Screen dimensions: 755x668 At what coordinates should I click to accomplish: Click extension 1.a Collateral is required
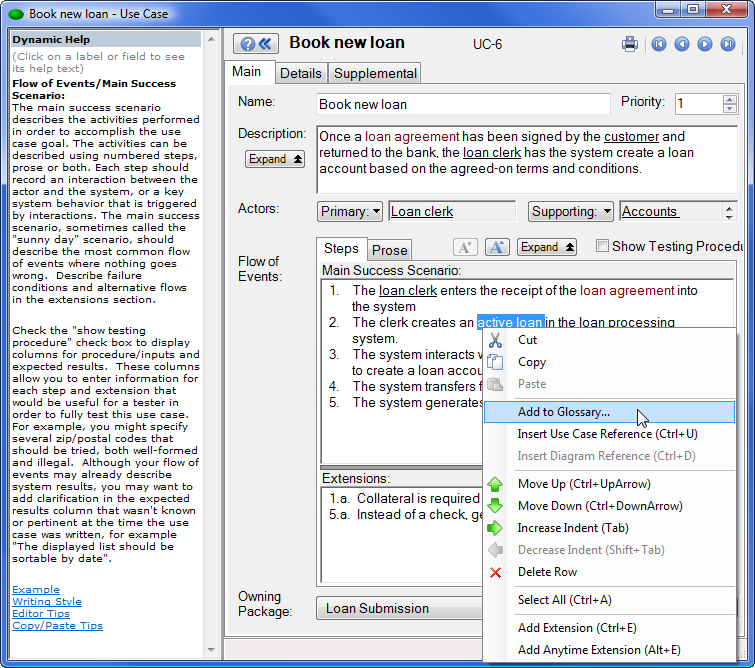[x=418, y=498]
